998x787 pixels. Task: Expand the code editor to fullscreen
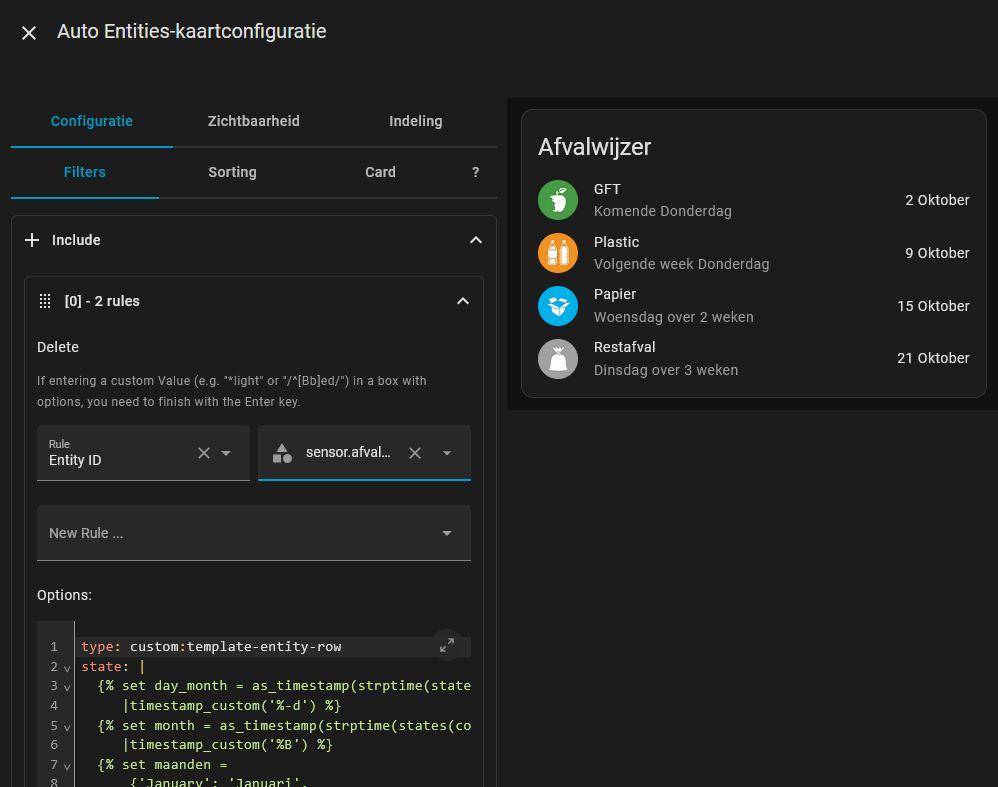pyautogui.click(x=447, y=645)
